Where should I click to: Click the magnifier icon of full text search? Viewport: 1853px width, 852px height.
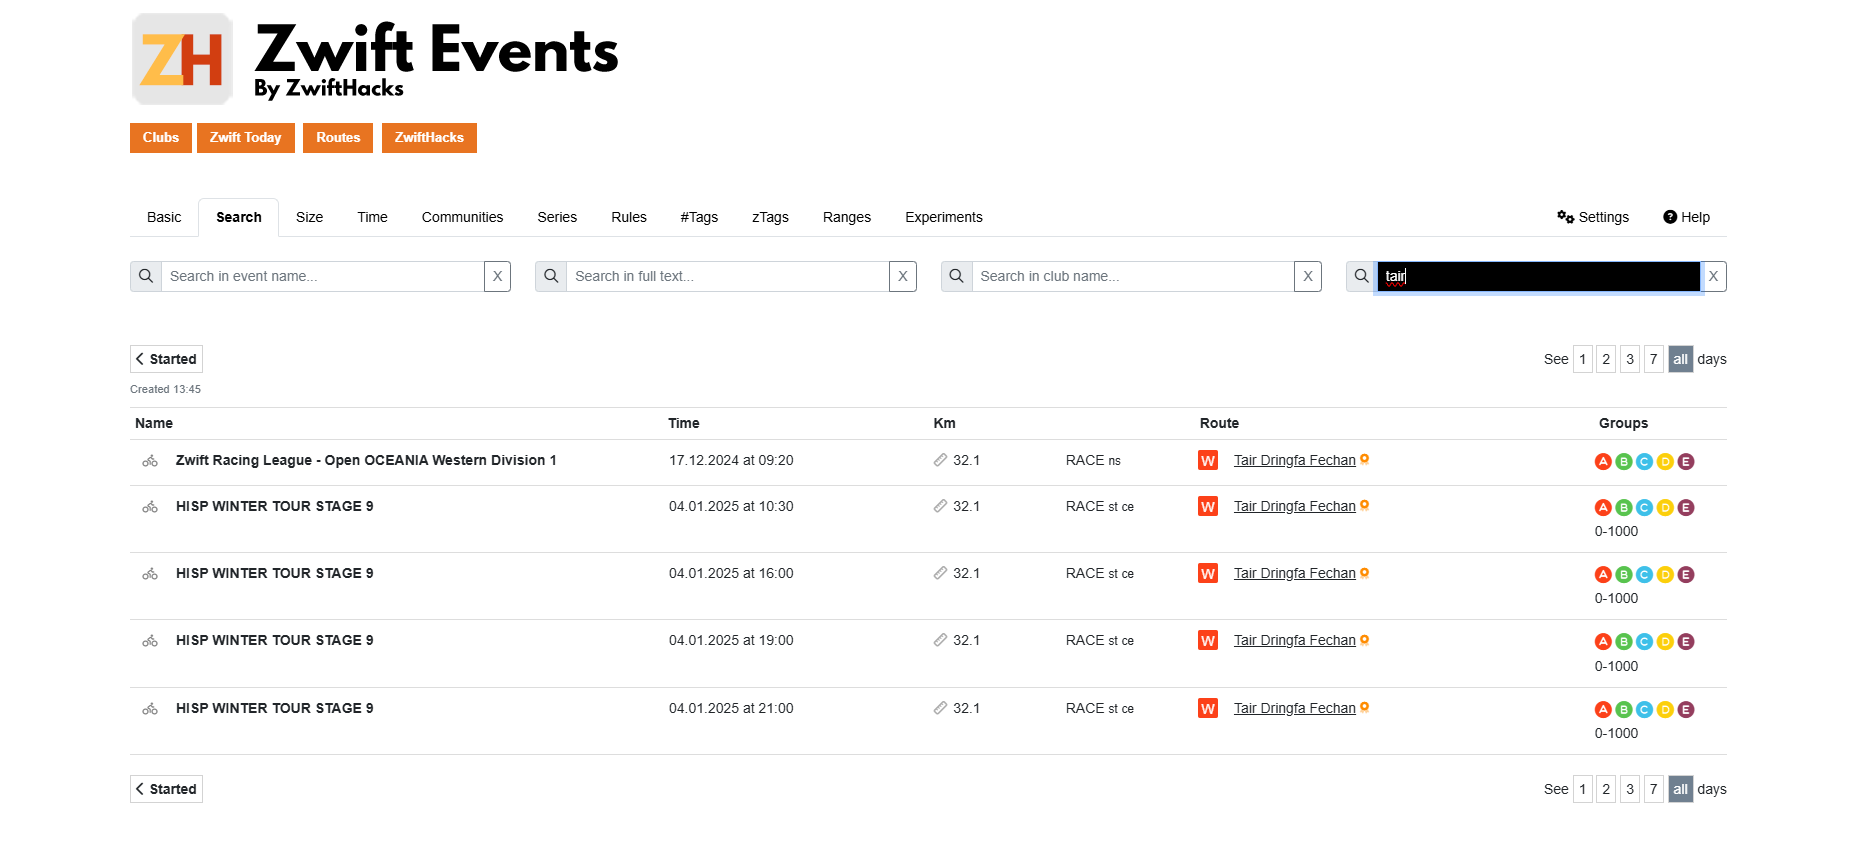(551, 277)
